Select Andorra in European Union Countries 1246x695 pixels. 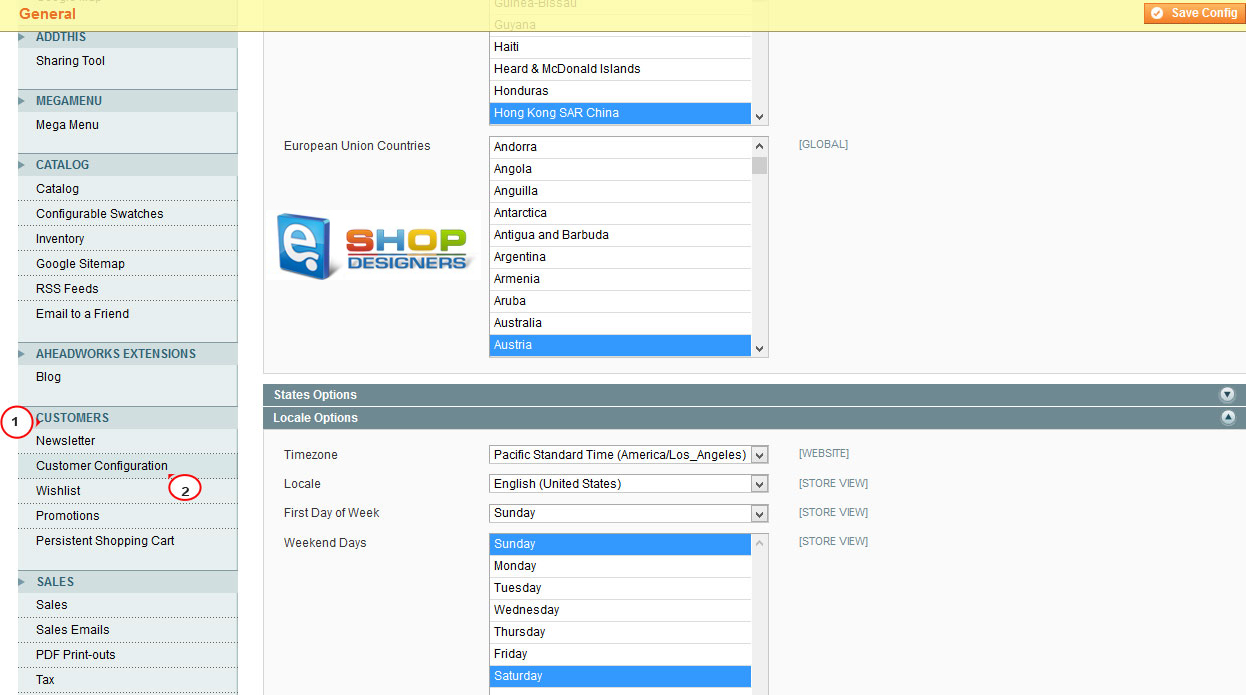point(620,147)
